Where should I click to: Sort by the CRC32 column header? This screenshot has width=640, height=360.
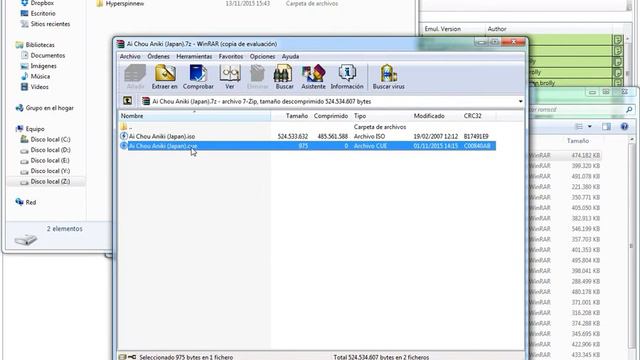(x=473, y=116)
